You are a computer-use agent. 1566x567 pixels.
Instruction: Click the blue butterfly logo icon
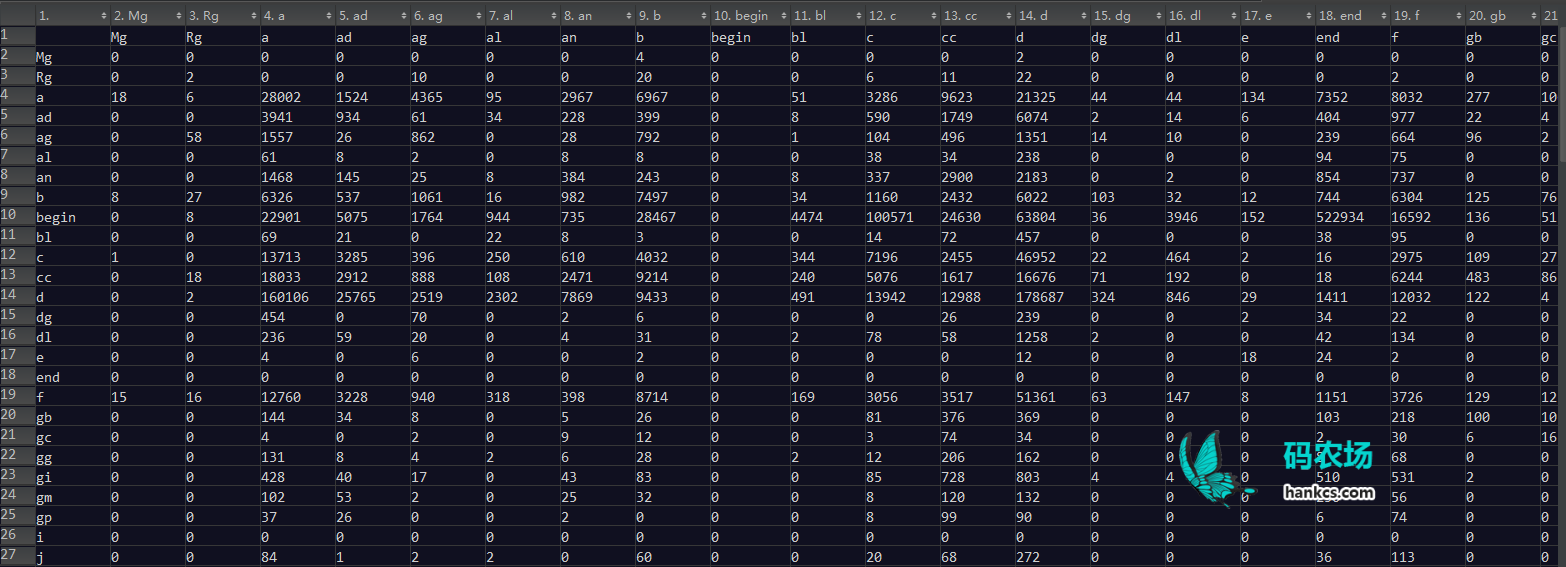tap(1212, 469)
